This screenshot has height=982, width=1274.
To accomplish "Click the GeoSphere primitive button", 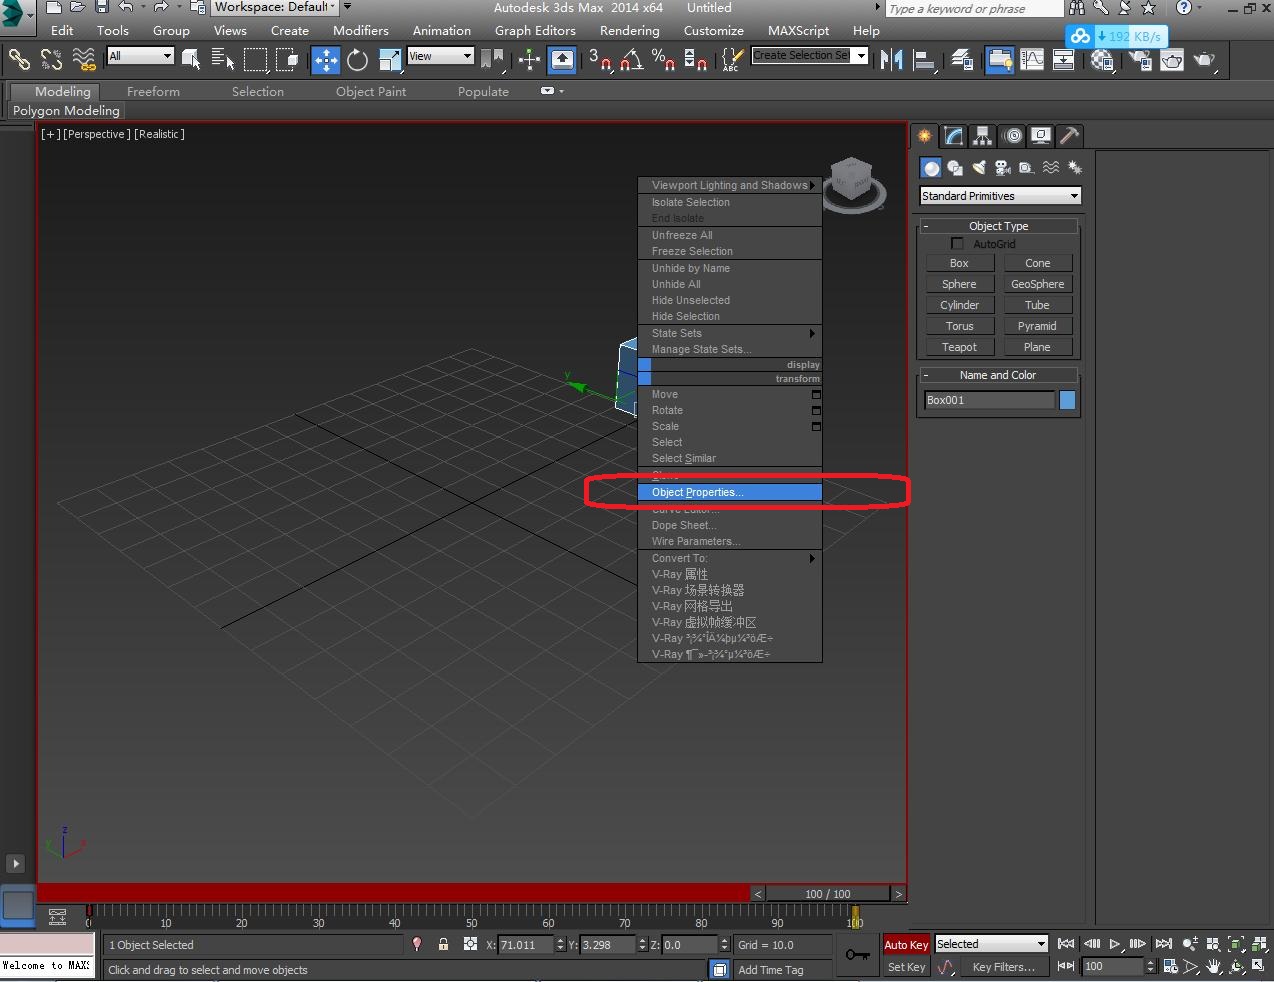I will click(1037, 284).
